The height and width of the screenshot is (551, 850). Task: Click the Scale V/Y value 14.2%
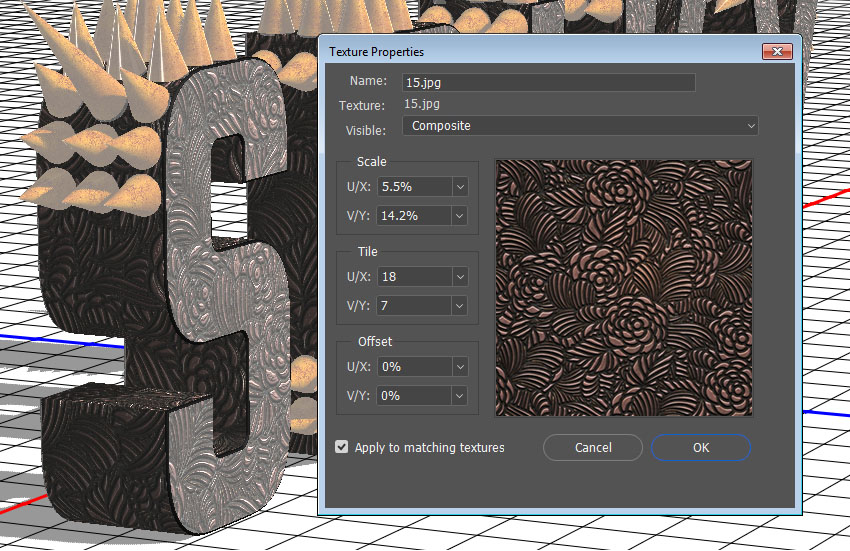point(415,216)
